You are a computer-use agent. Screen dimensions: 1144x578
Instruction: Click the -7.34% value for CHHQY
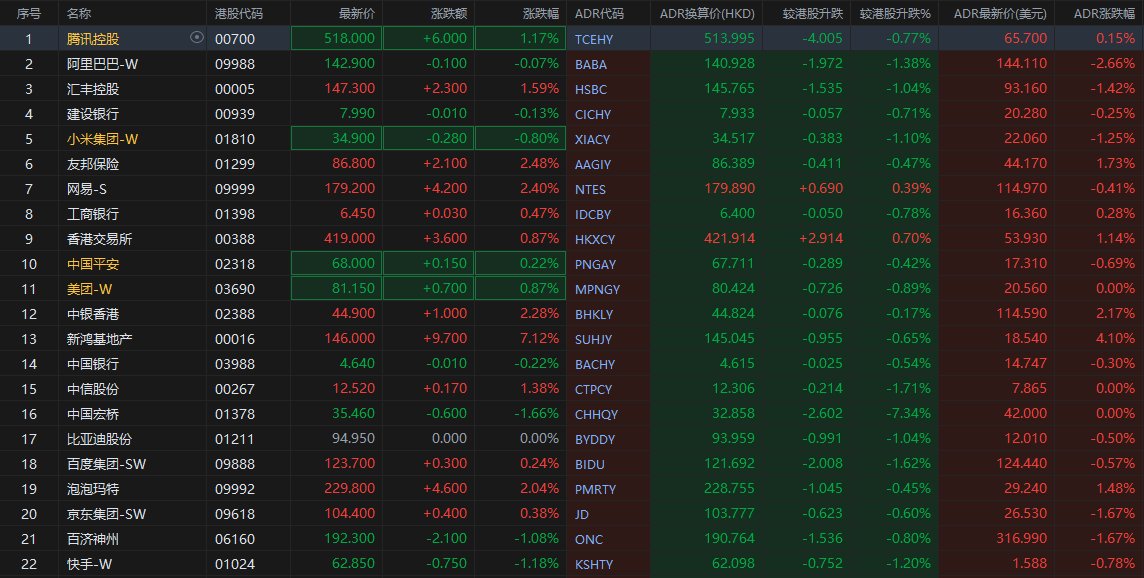[x=908, y=413]
